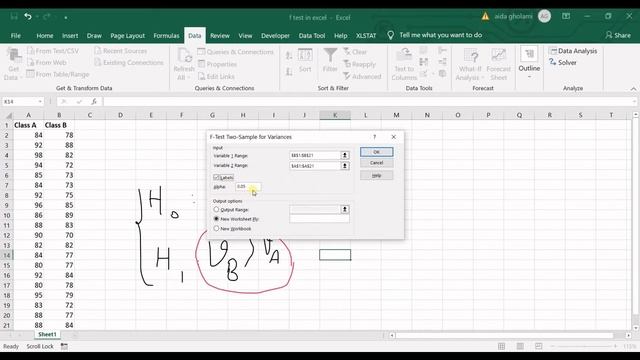Select the New Workbook radio button

pos(216,229)
